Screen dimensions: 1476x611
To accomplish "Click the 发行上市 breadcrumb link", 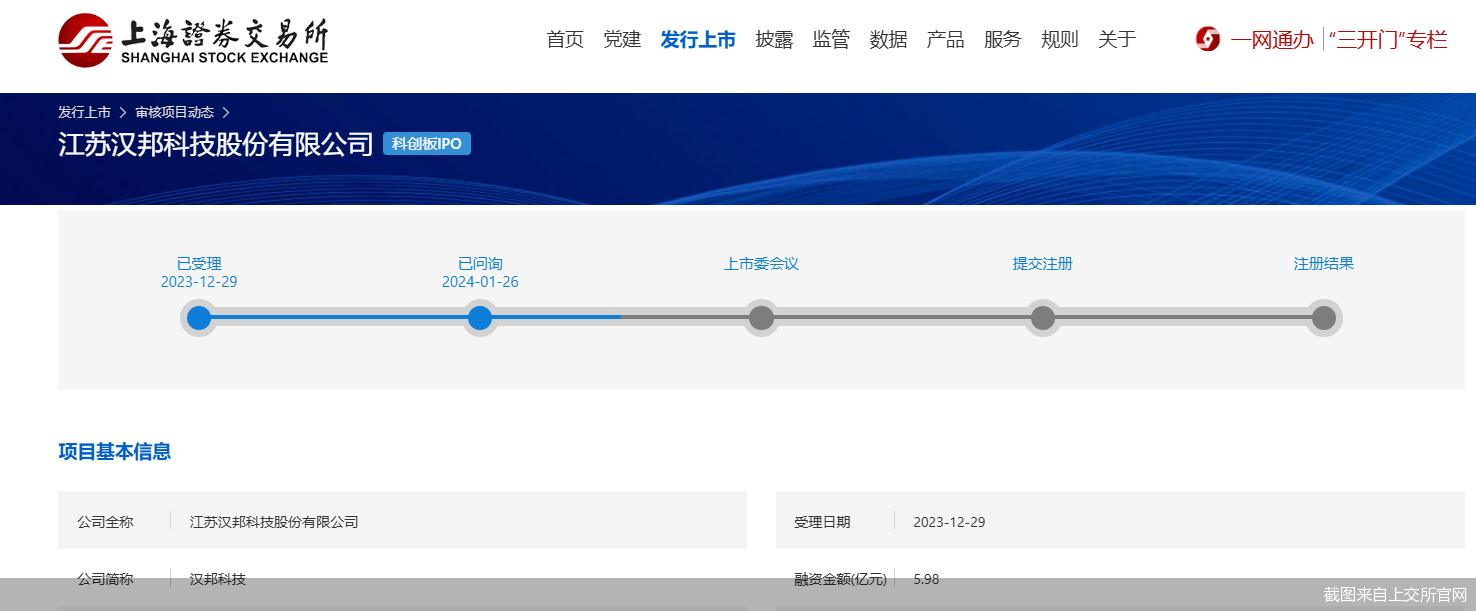I will tap(86, 112).
